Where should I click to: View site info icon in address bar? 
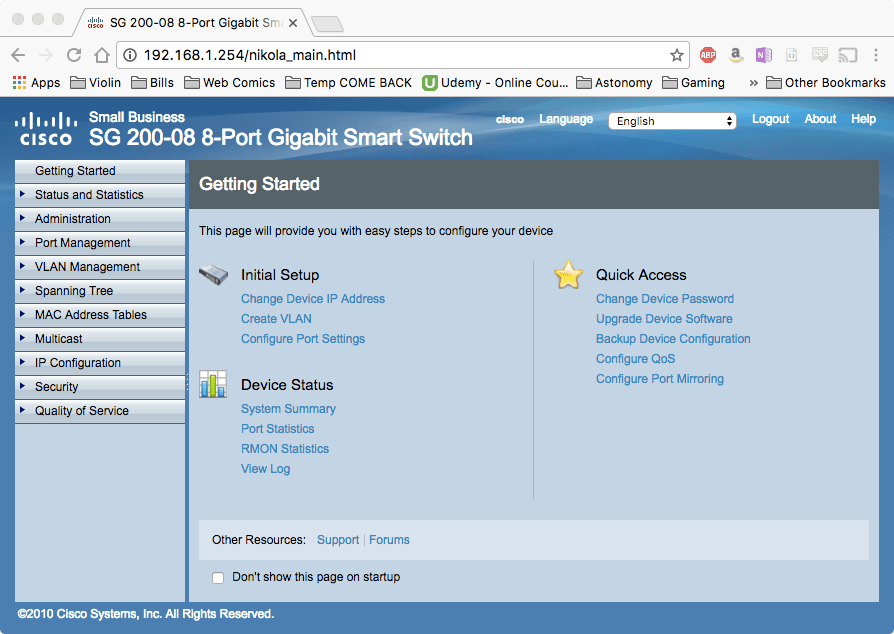[131, 55]
